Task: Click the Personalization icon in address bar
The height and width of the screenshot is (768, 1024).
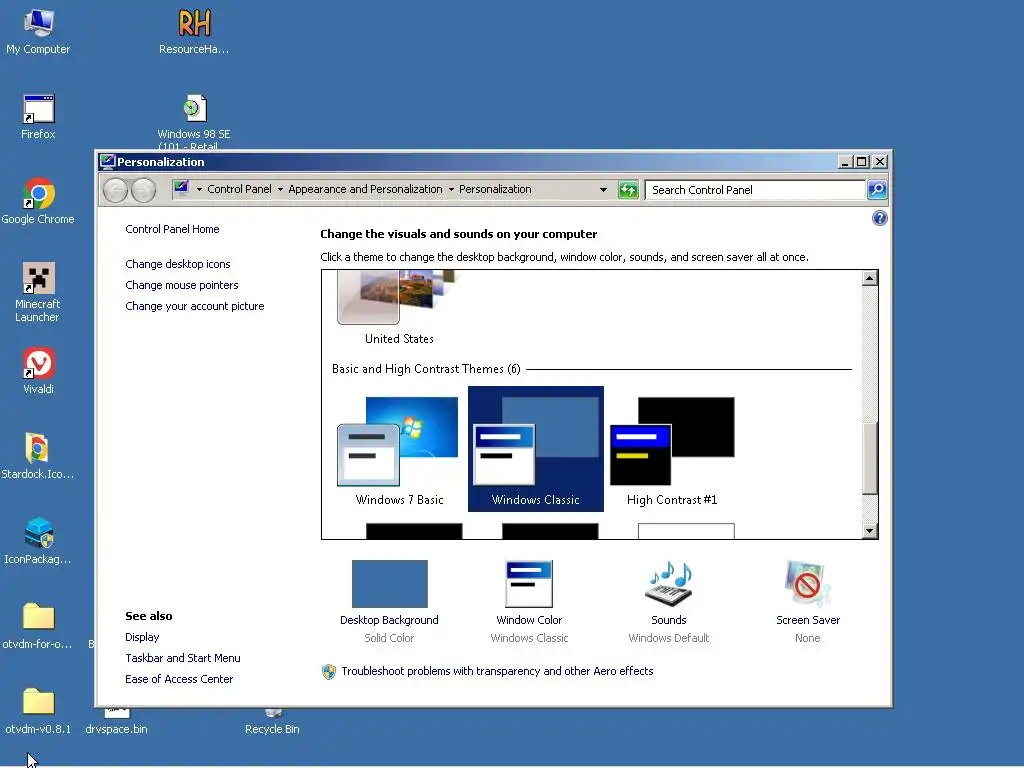Action: click(x=181, y=189)
